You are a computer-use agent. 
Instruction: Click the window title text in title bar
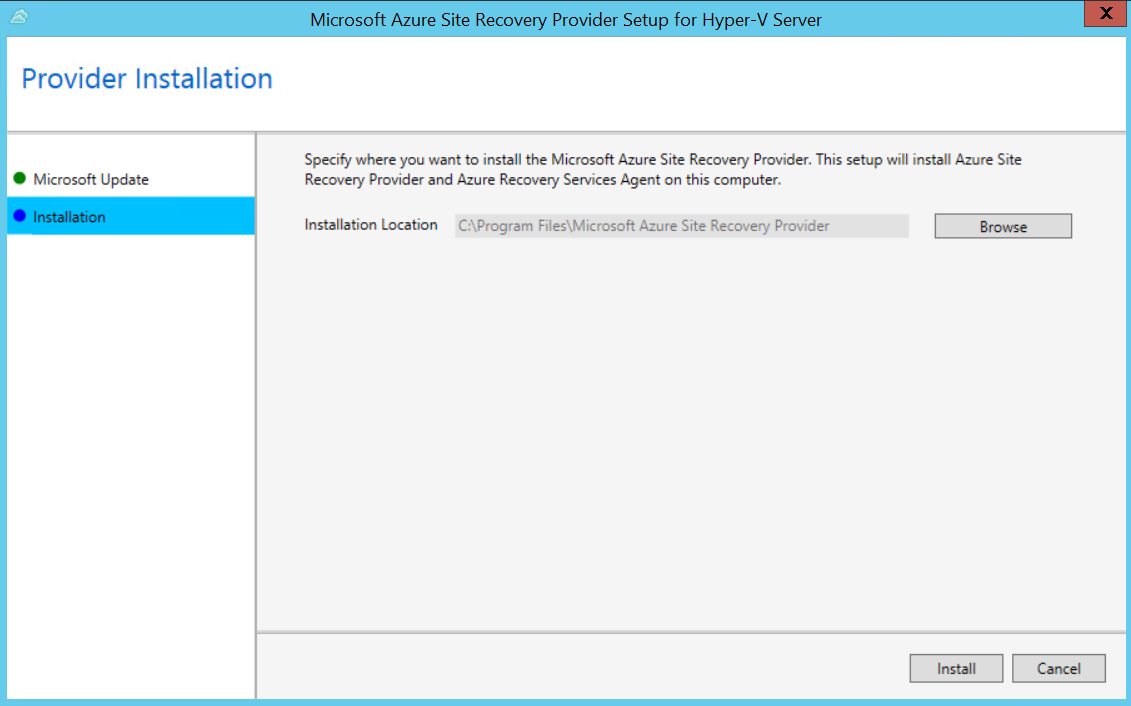coord(566,20)
